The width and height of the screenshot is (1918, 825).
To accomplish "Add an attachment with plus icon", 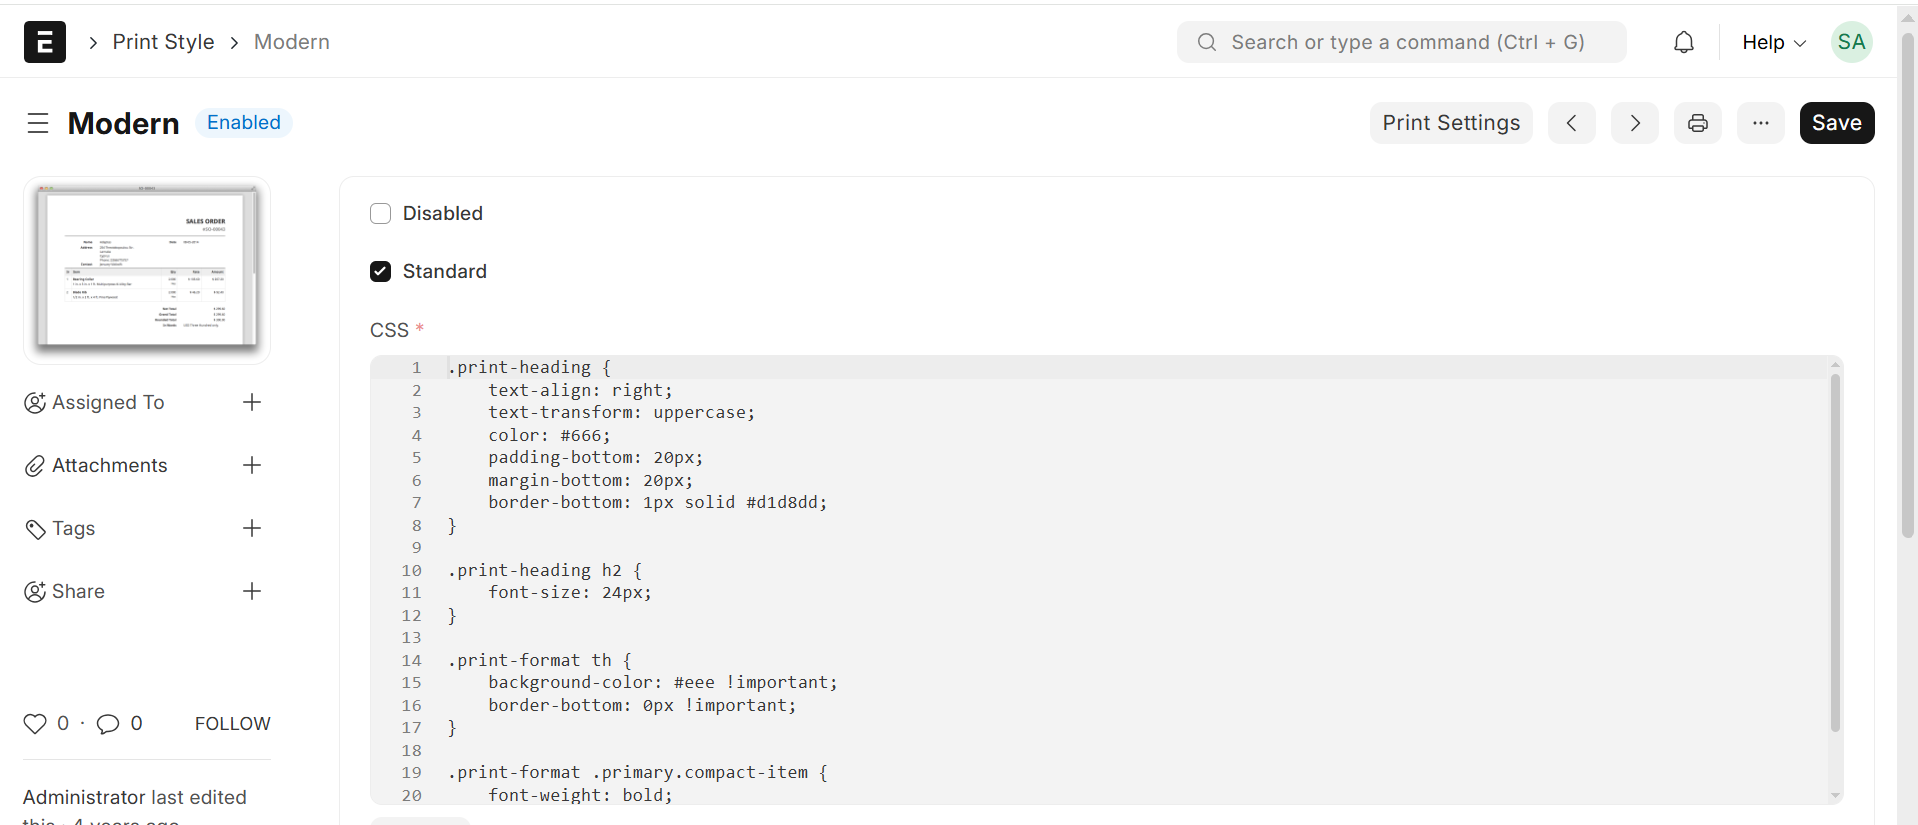I will (x=252, y=465).
